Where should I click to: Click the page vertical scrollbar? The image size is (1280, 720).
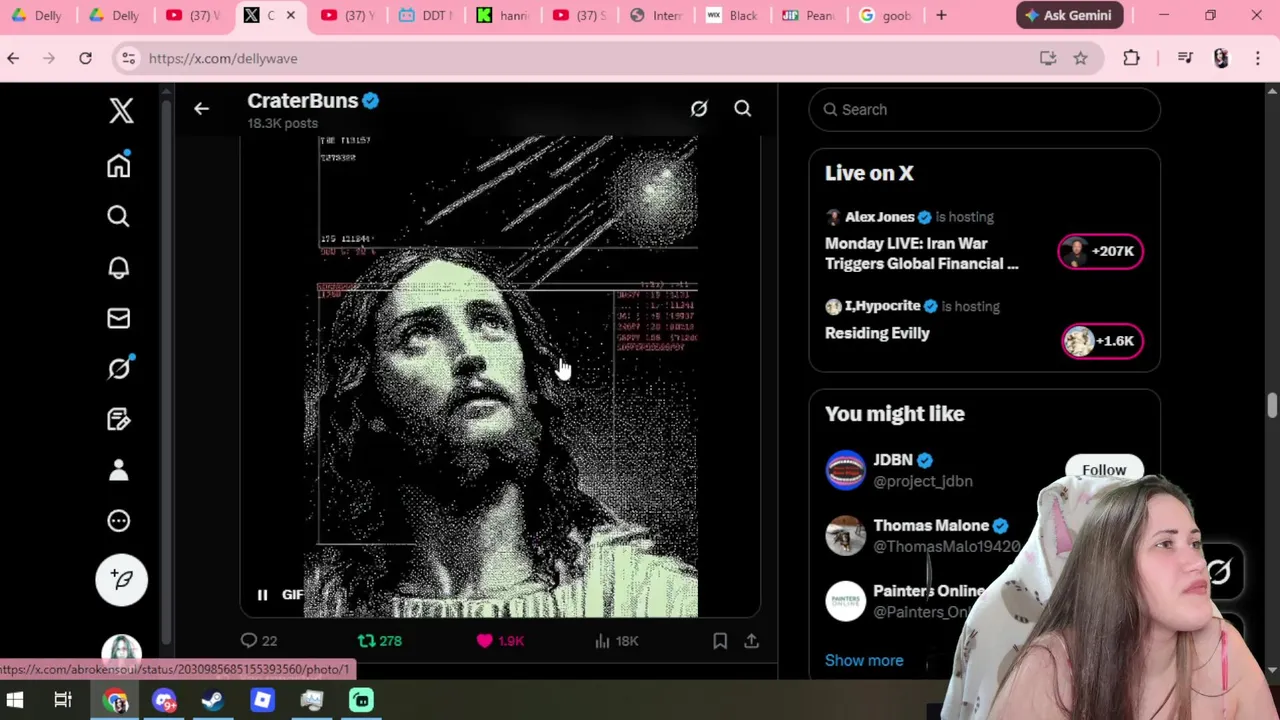coord(1272,405)
